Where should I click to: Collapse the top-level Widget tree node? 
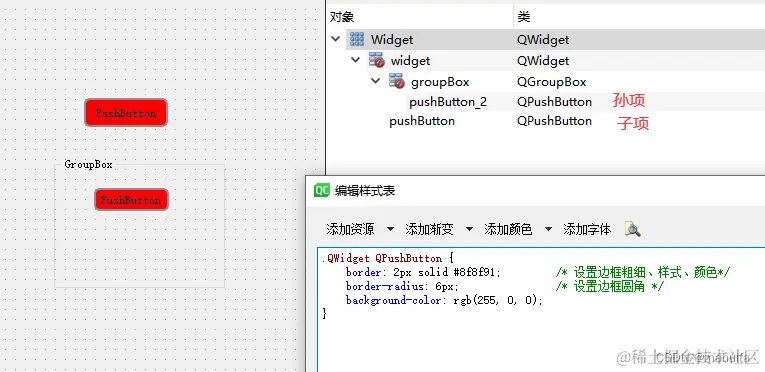click(336, 39)
